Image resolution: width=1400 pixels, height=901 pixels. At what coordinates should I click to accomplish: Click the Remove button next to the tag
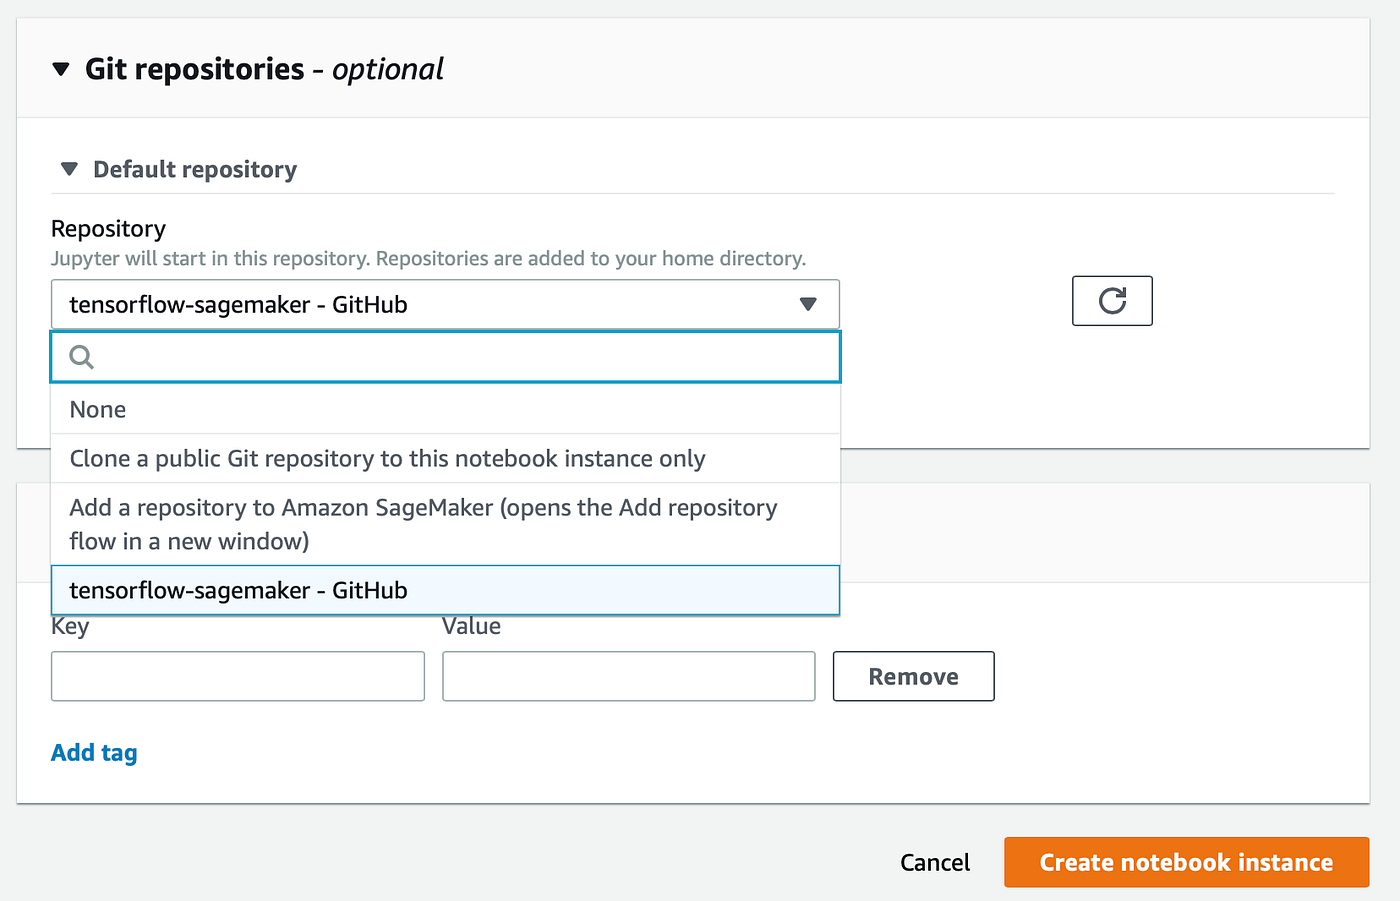tap(913, 676)
